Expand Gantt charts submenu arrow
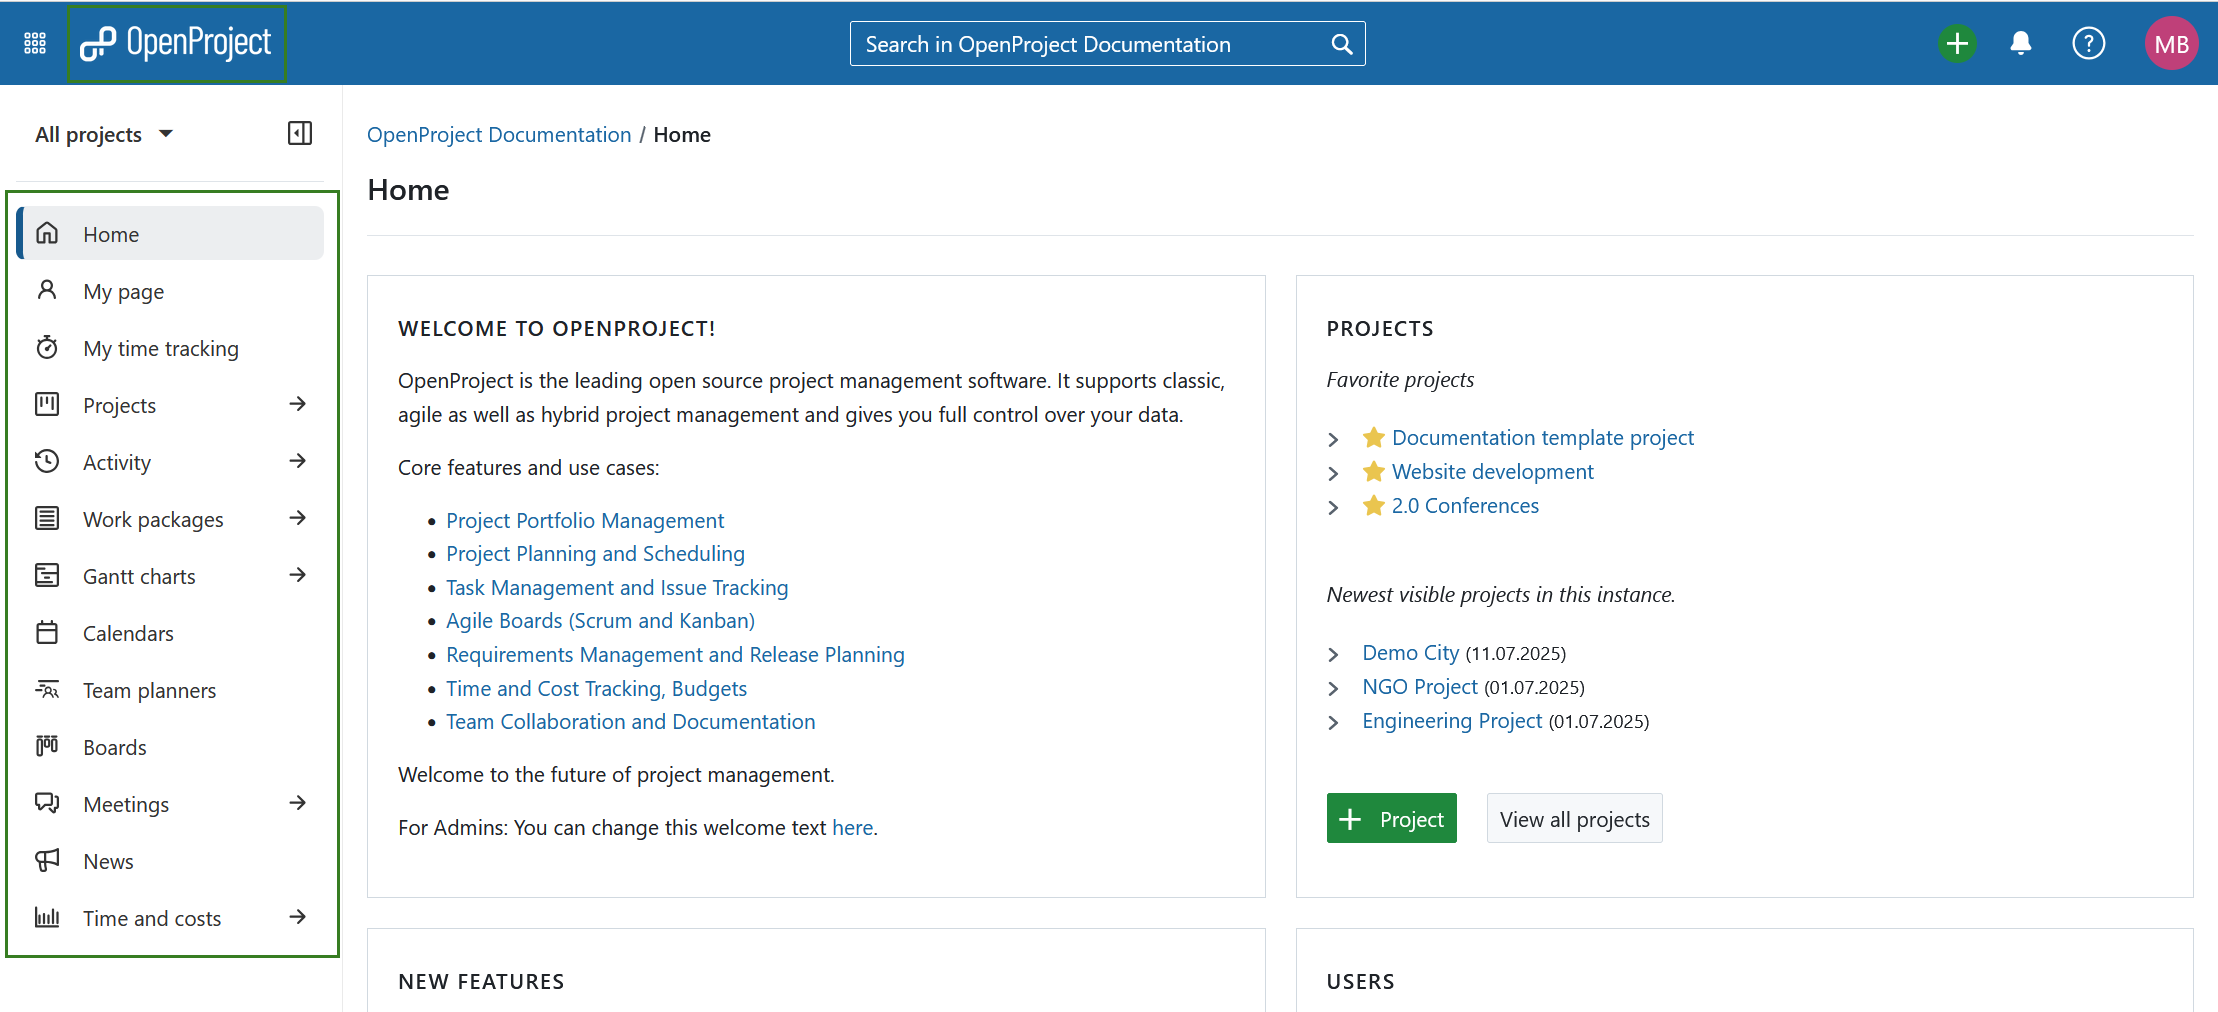 tap(297, 575)
